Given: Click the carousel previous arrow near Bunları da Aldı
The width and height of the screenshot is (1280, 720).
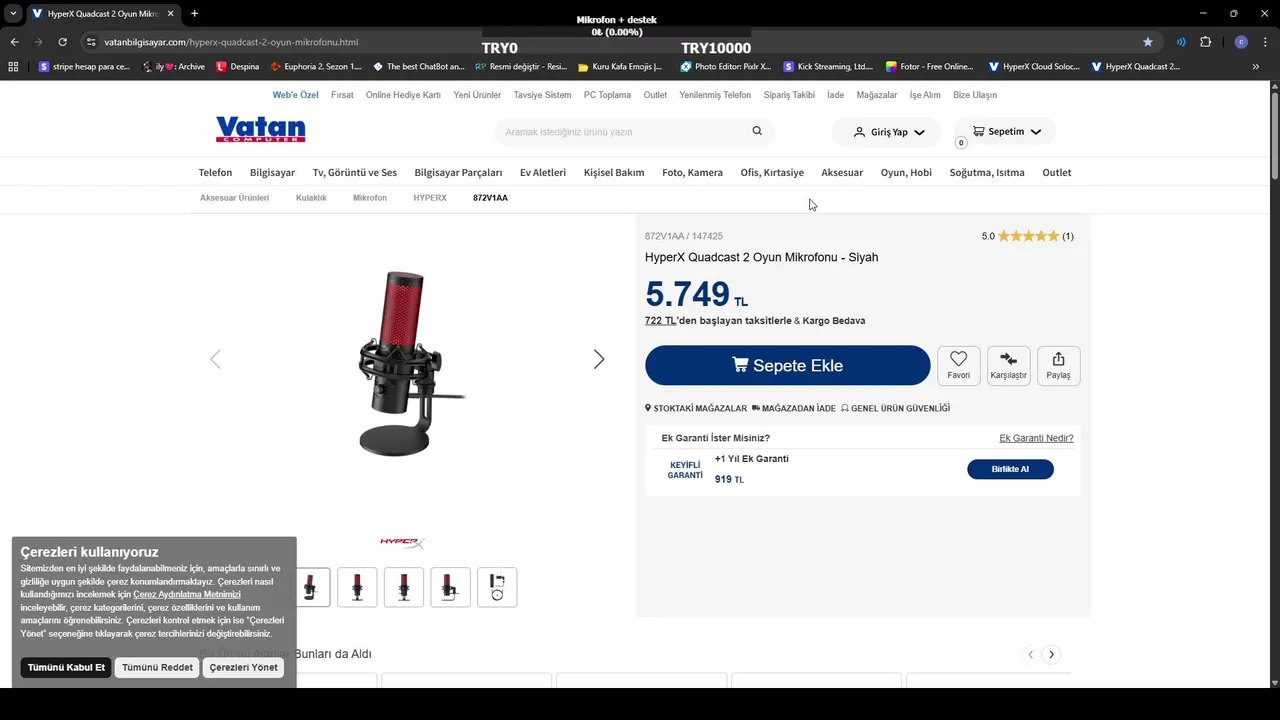Looking at the screenshot, I should coord(1030,654).
